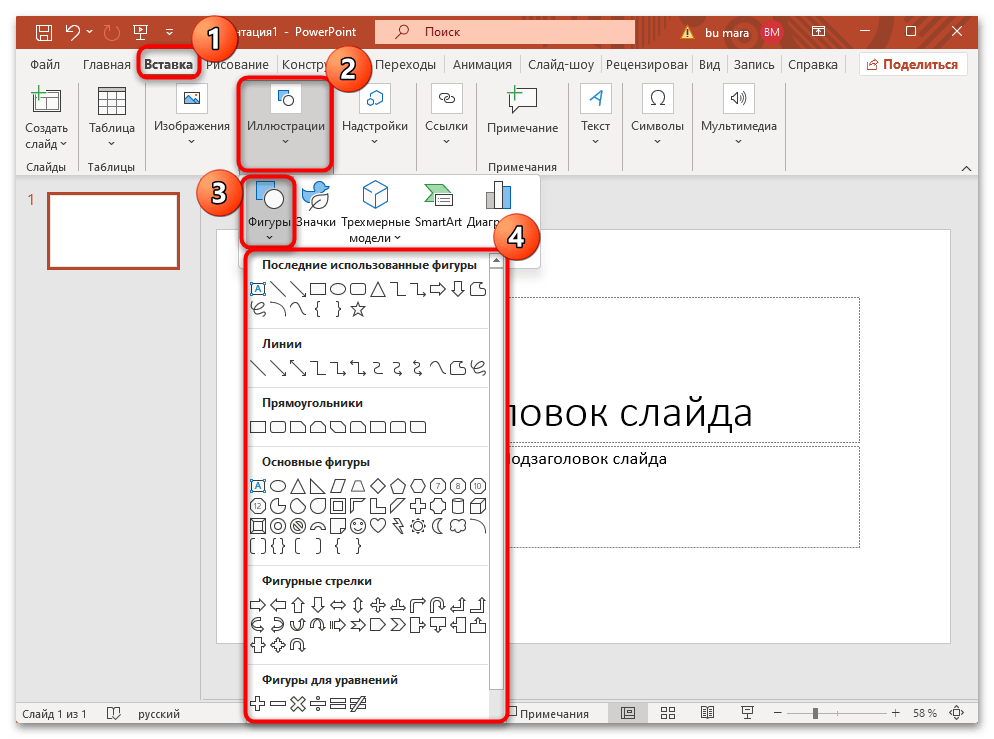Viewport: 994px width, 739px height.
Task: Switch to the Справка tab
Action: pyautogui.click(x=812, y=65)
